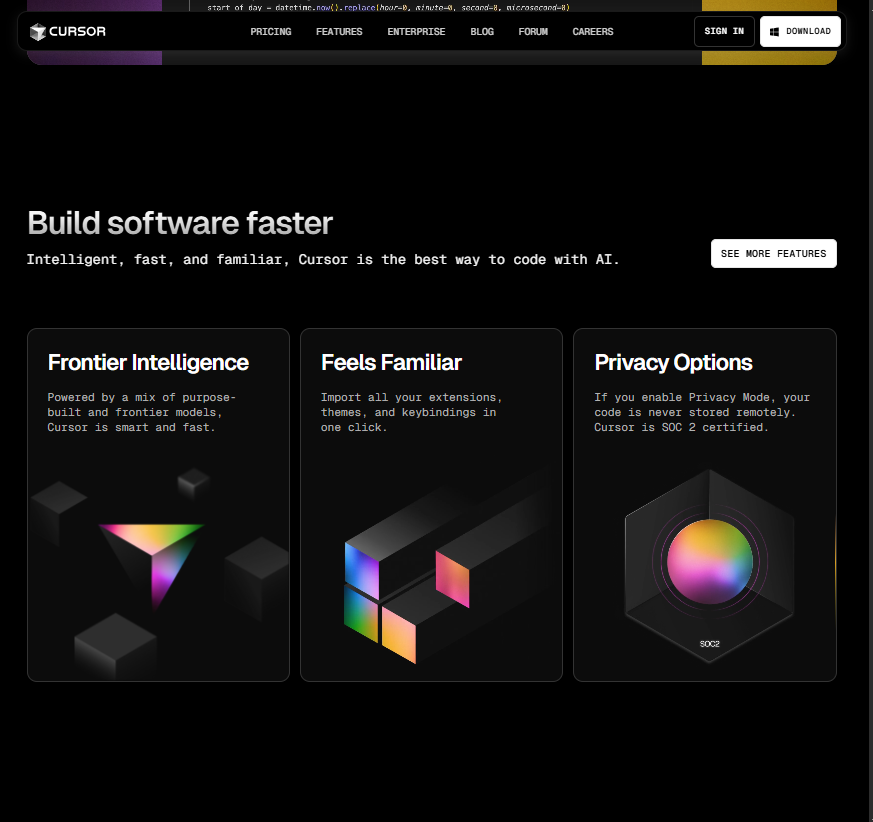Visit the Blog from navigation
Screen dimensions: 873x822
tap(482, 32)
